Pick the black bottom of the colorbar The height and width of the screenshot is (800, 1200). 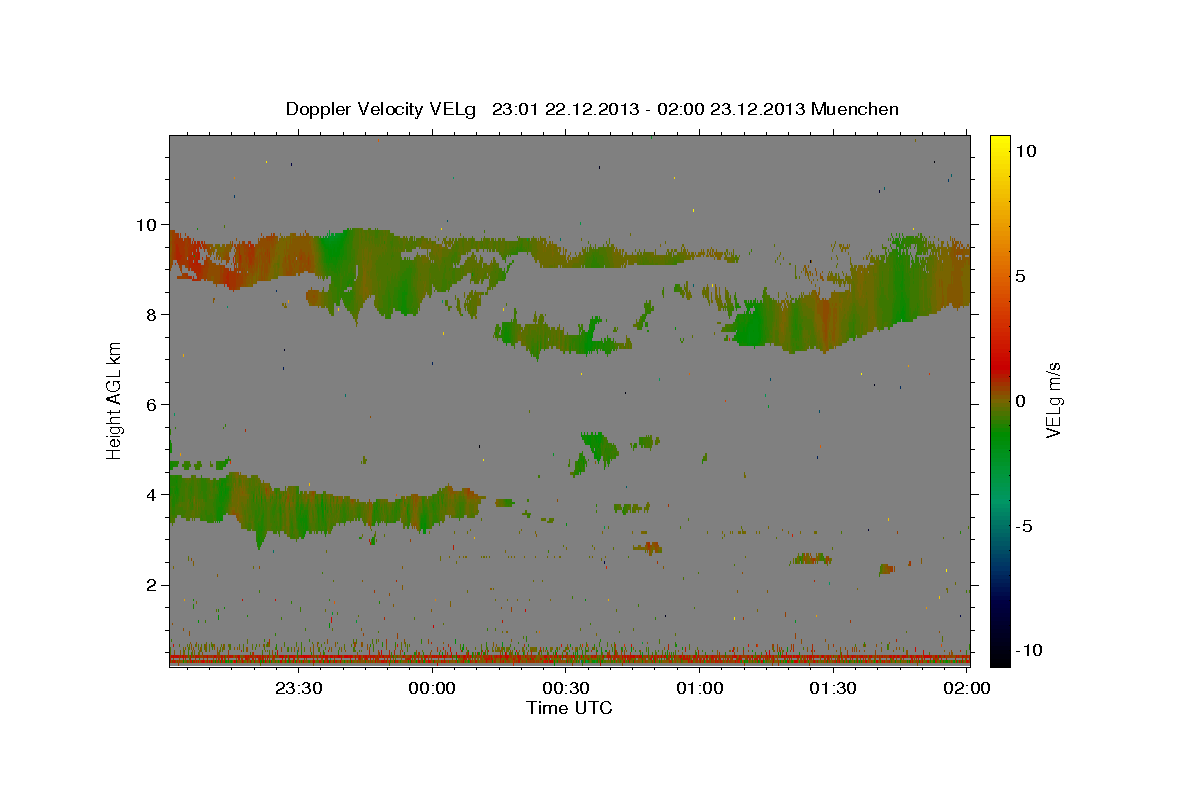click(x=999, y=655)
